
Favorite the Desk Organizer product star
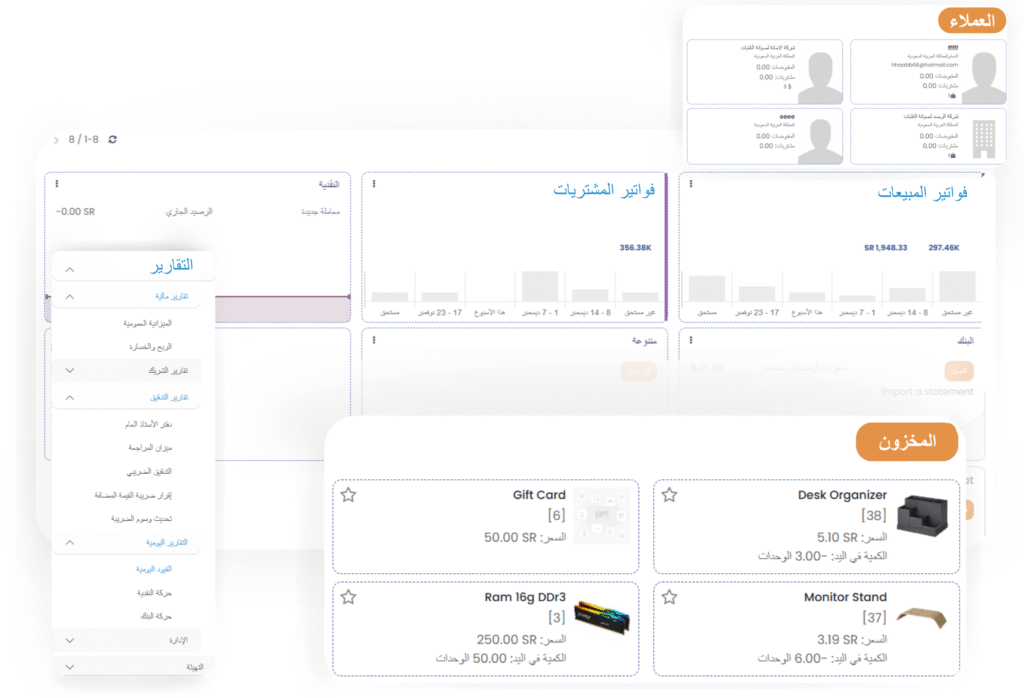pyautogui.click(x=669, y=495)
